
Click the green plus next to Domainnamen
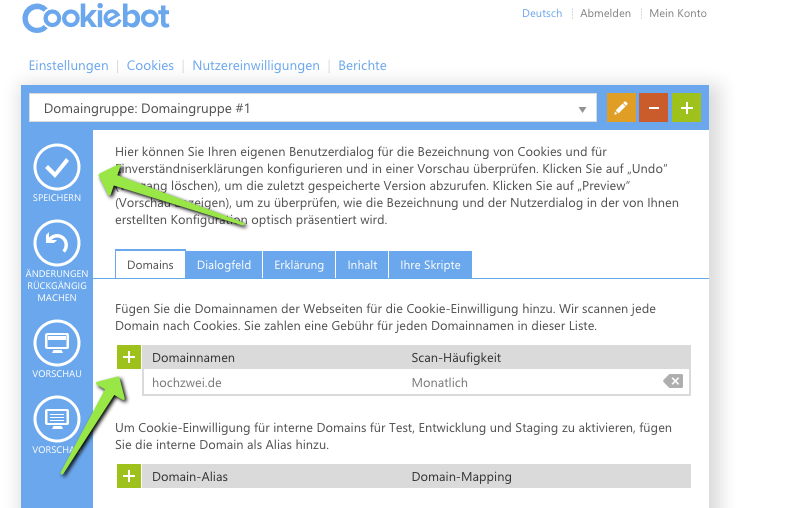point(129,357)
